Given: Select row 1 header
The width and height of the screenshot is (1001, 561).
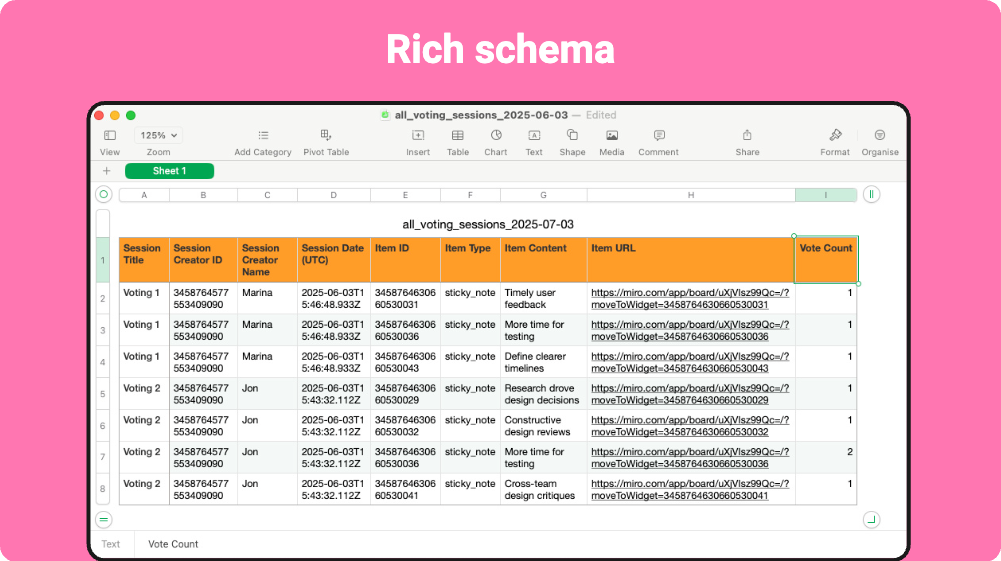Looking at the screenshot, I should (x=102, y=260).
